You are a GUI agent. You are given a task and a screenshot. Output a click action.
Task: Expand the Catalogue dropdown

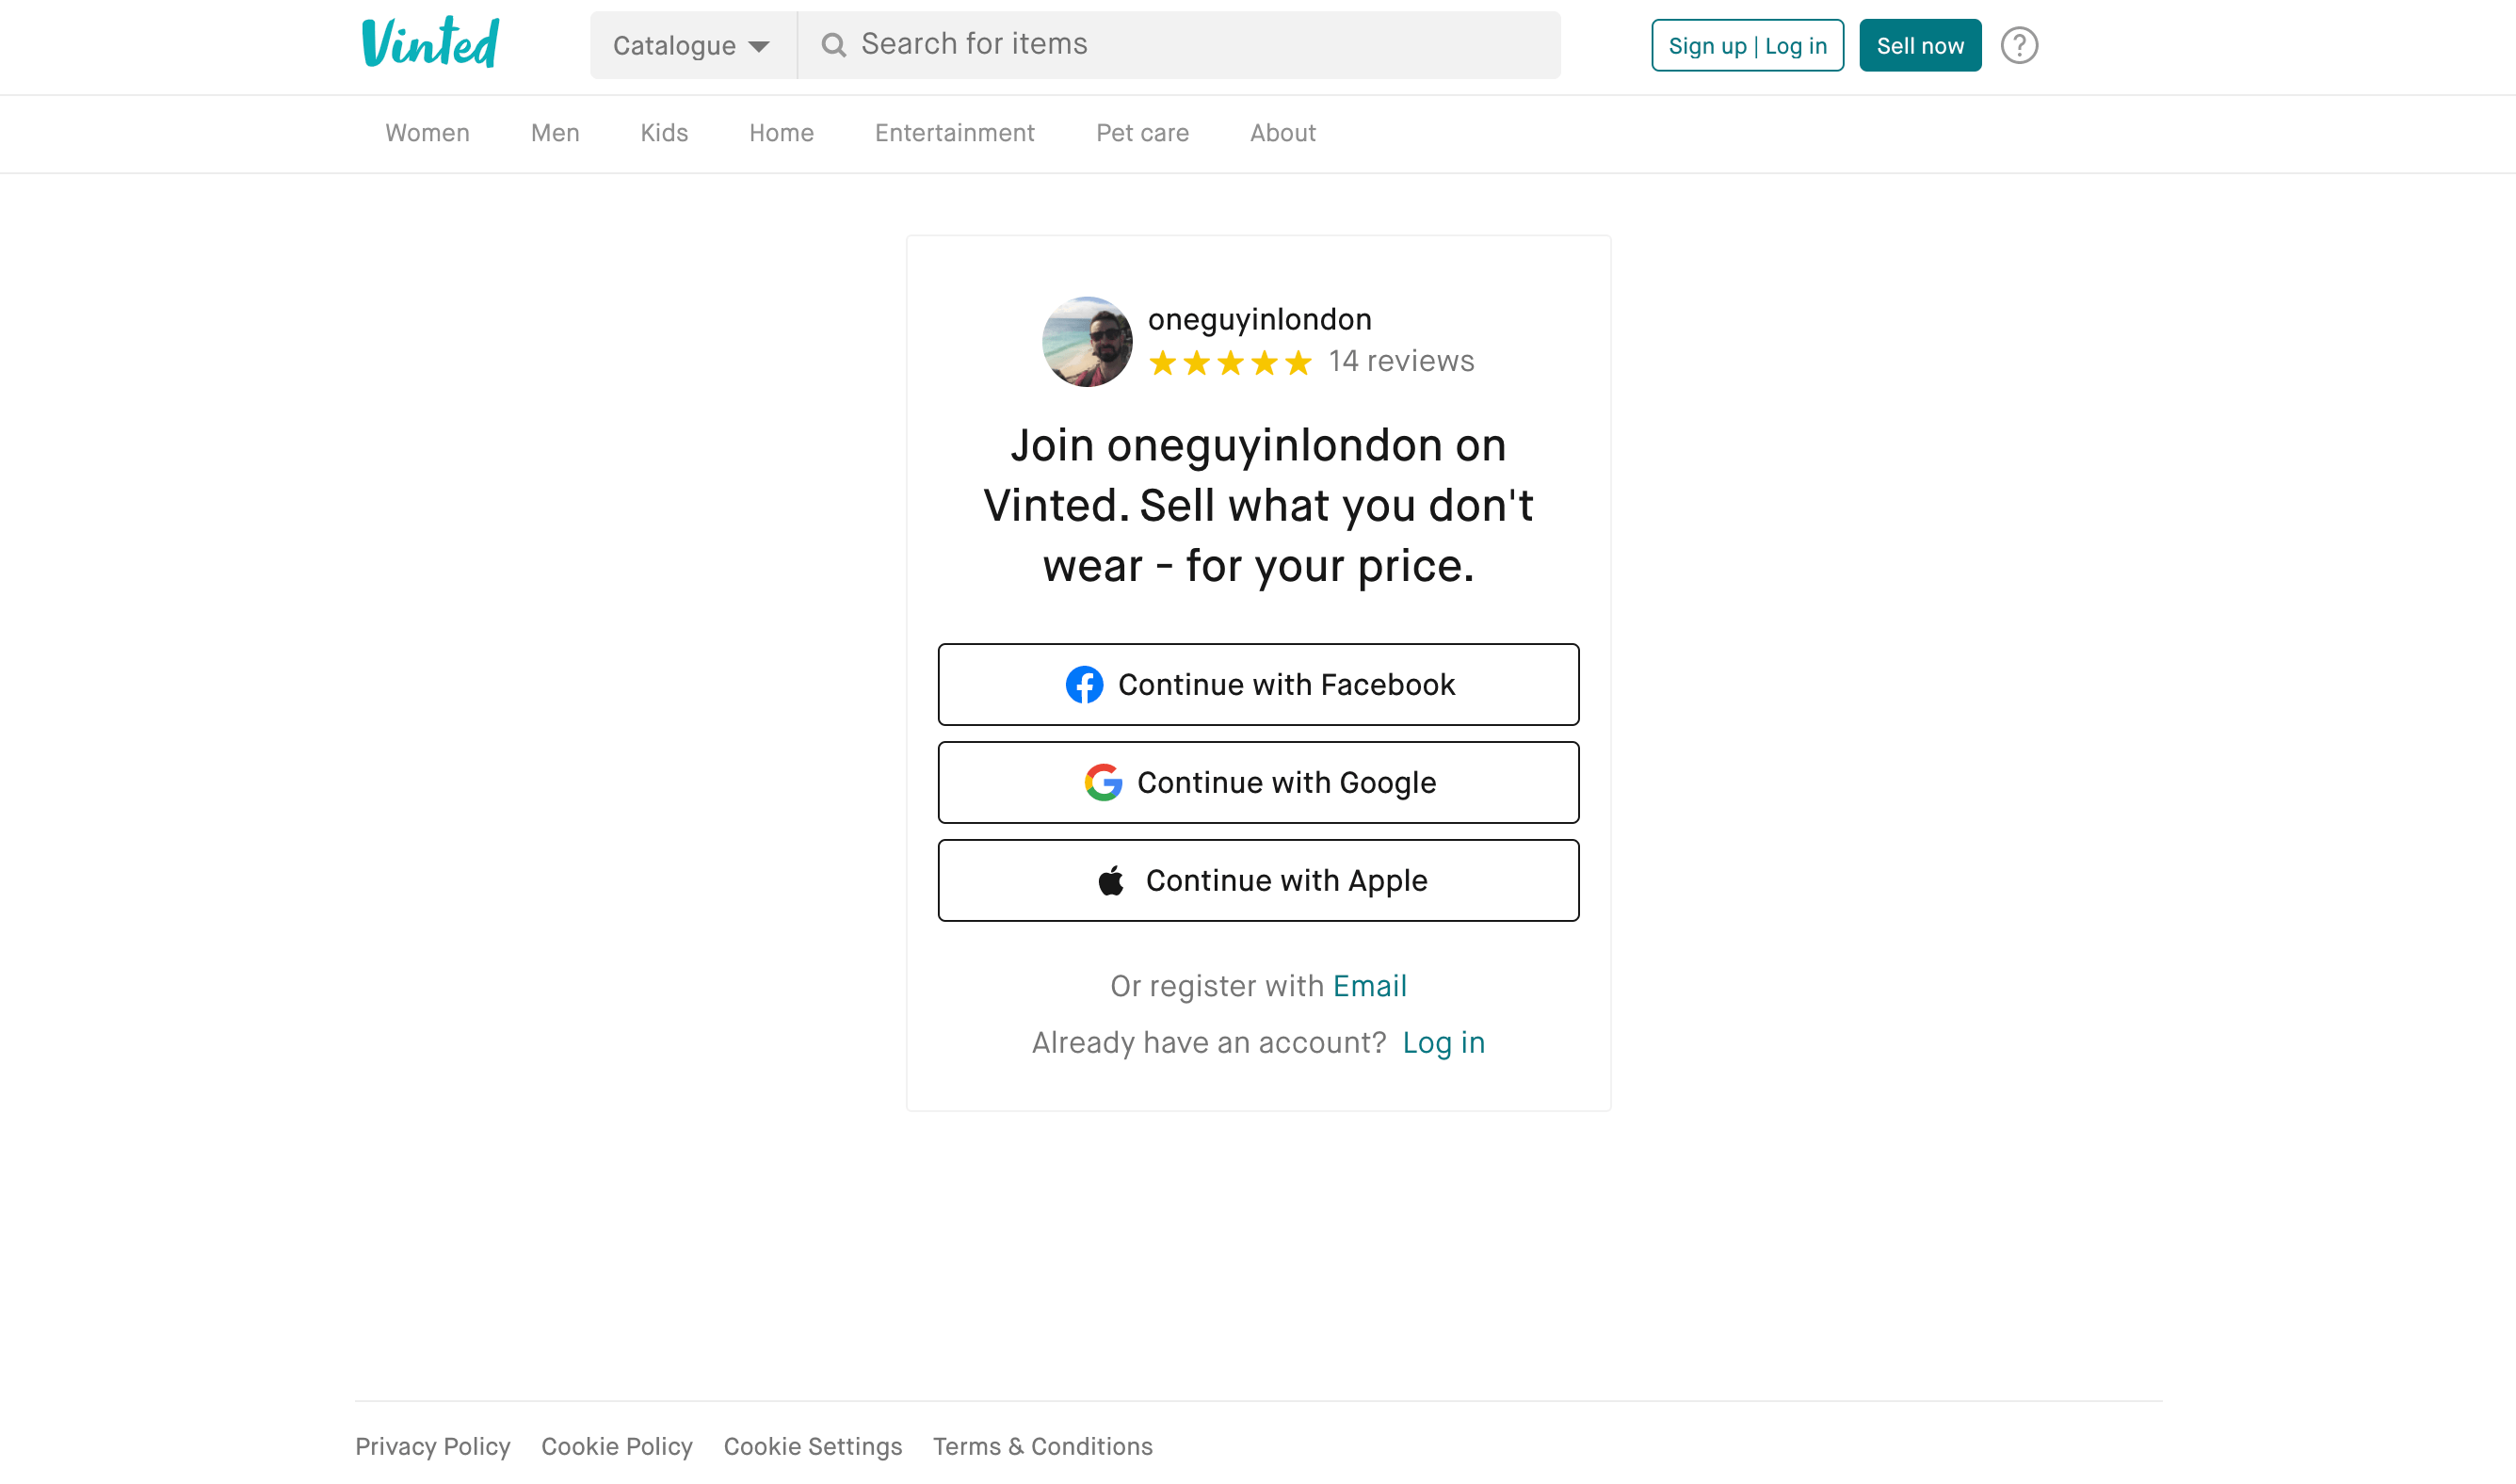tap(692, 45)
